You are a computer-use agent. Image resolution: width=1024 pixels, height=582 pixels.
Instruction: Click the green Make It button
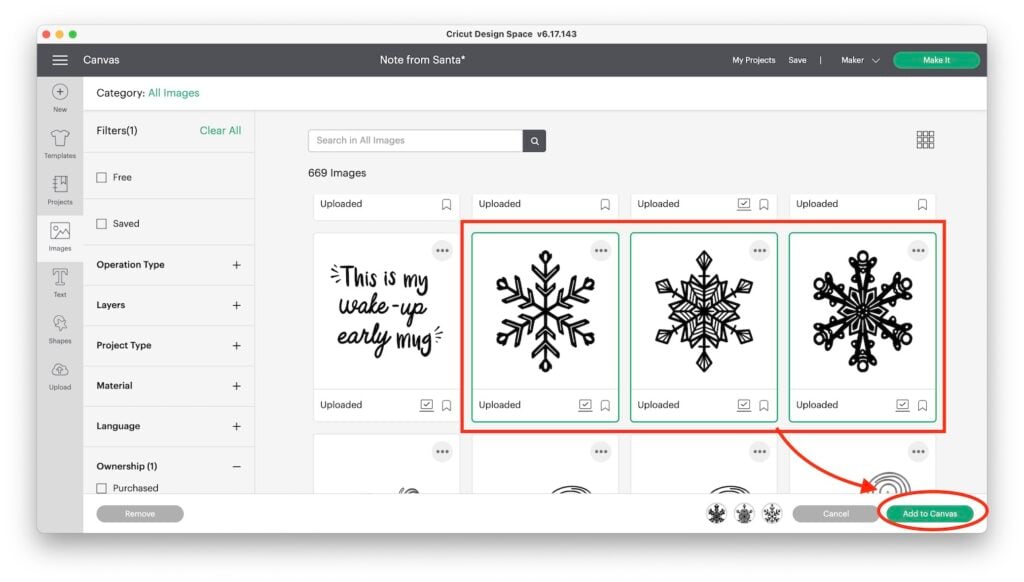pyautogui.click(x=936, y=60)
